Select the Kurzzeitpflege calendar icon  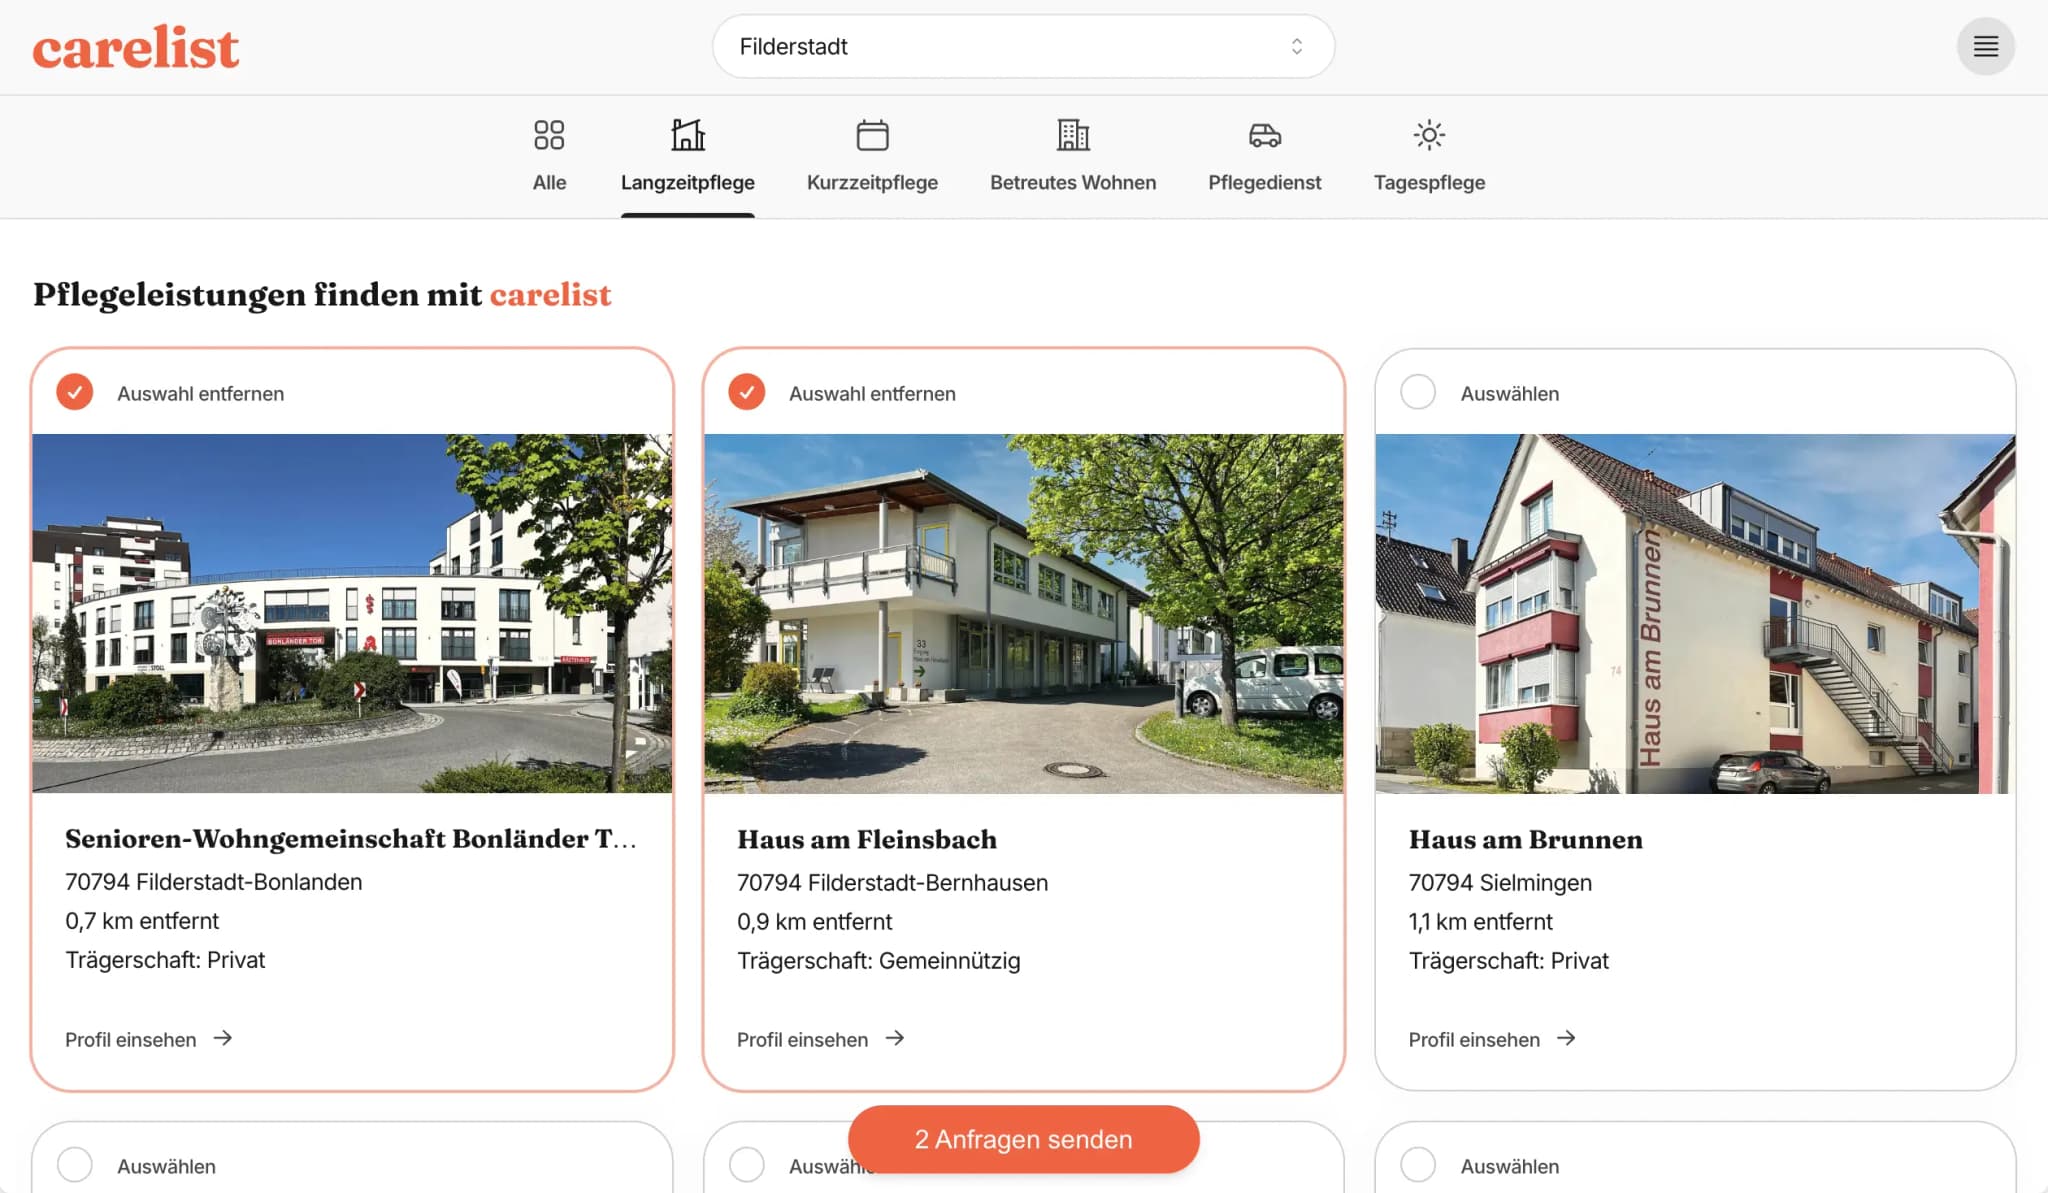tap(872, 135)
